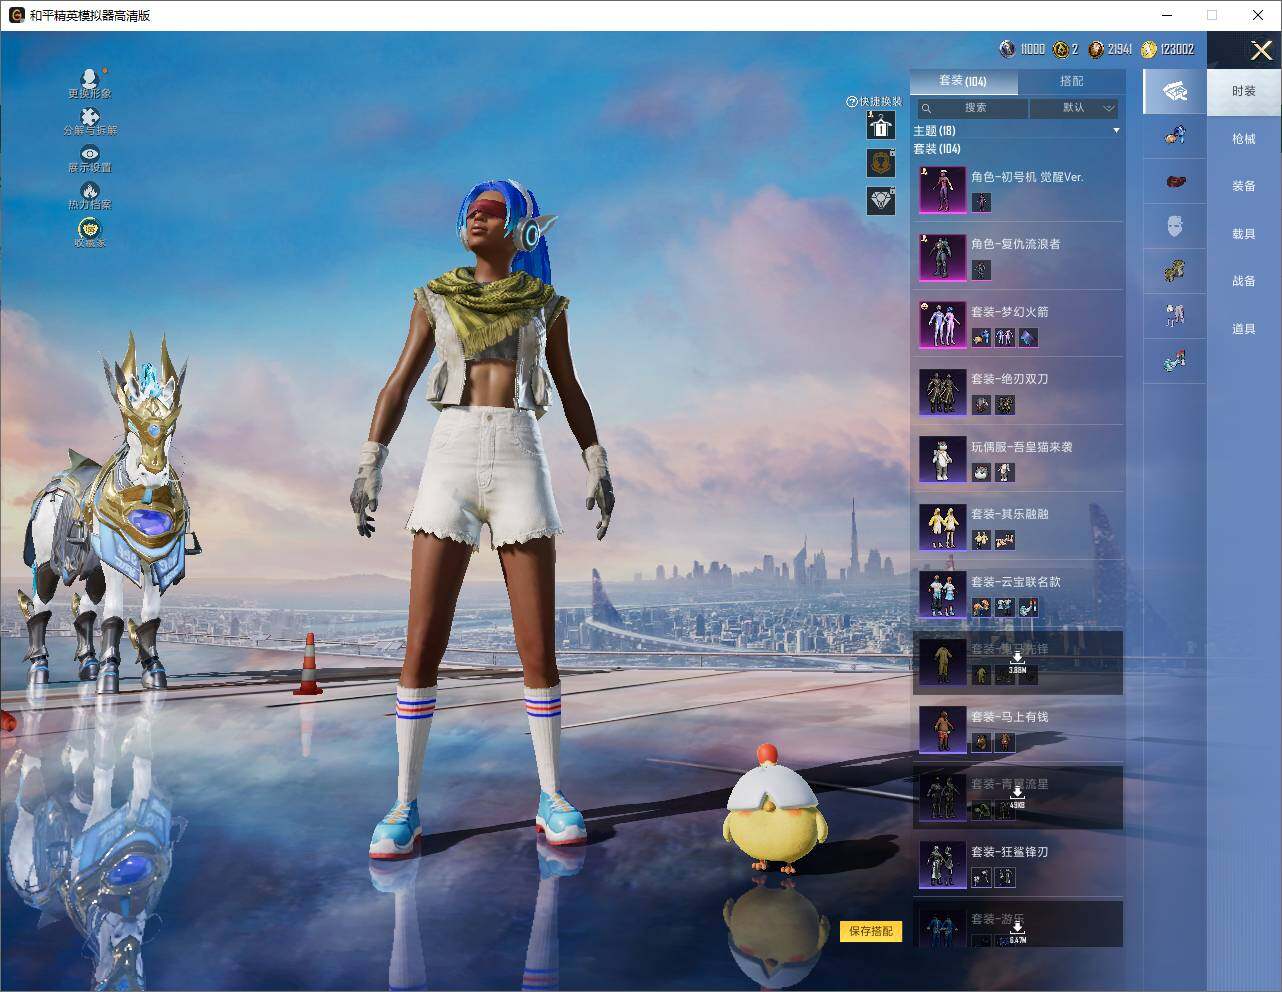Open the 道具 items tab
This screenshot has width=1282, height=992.
(1243, 329)
